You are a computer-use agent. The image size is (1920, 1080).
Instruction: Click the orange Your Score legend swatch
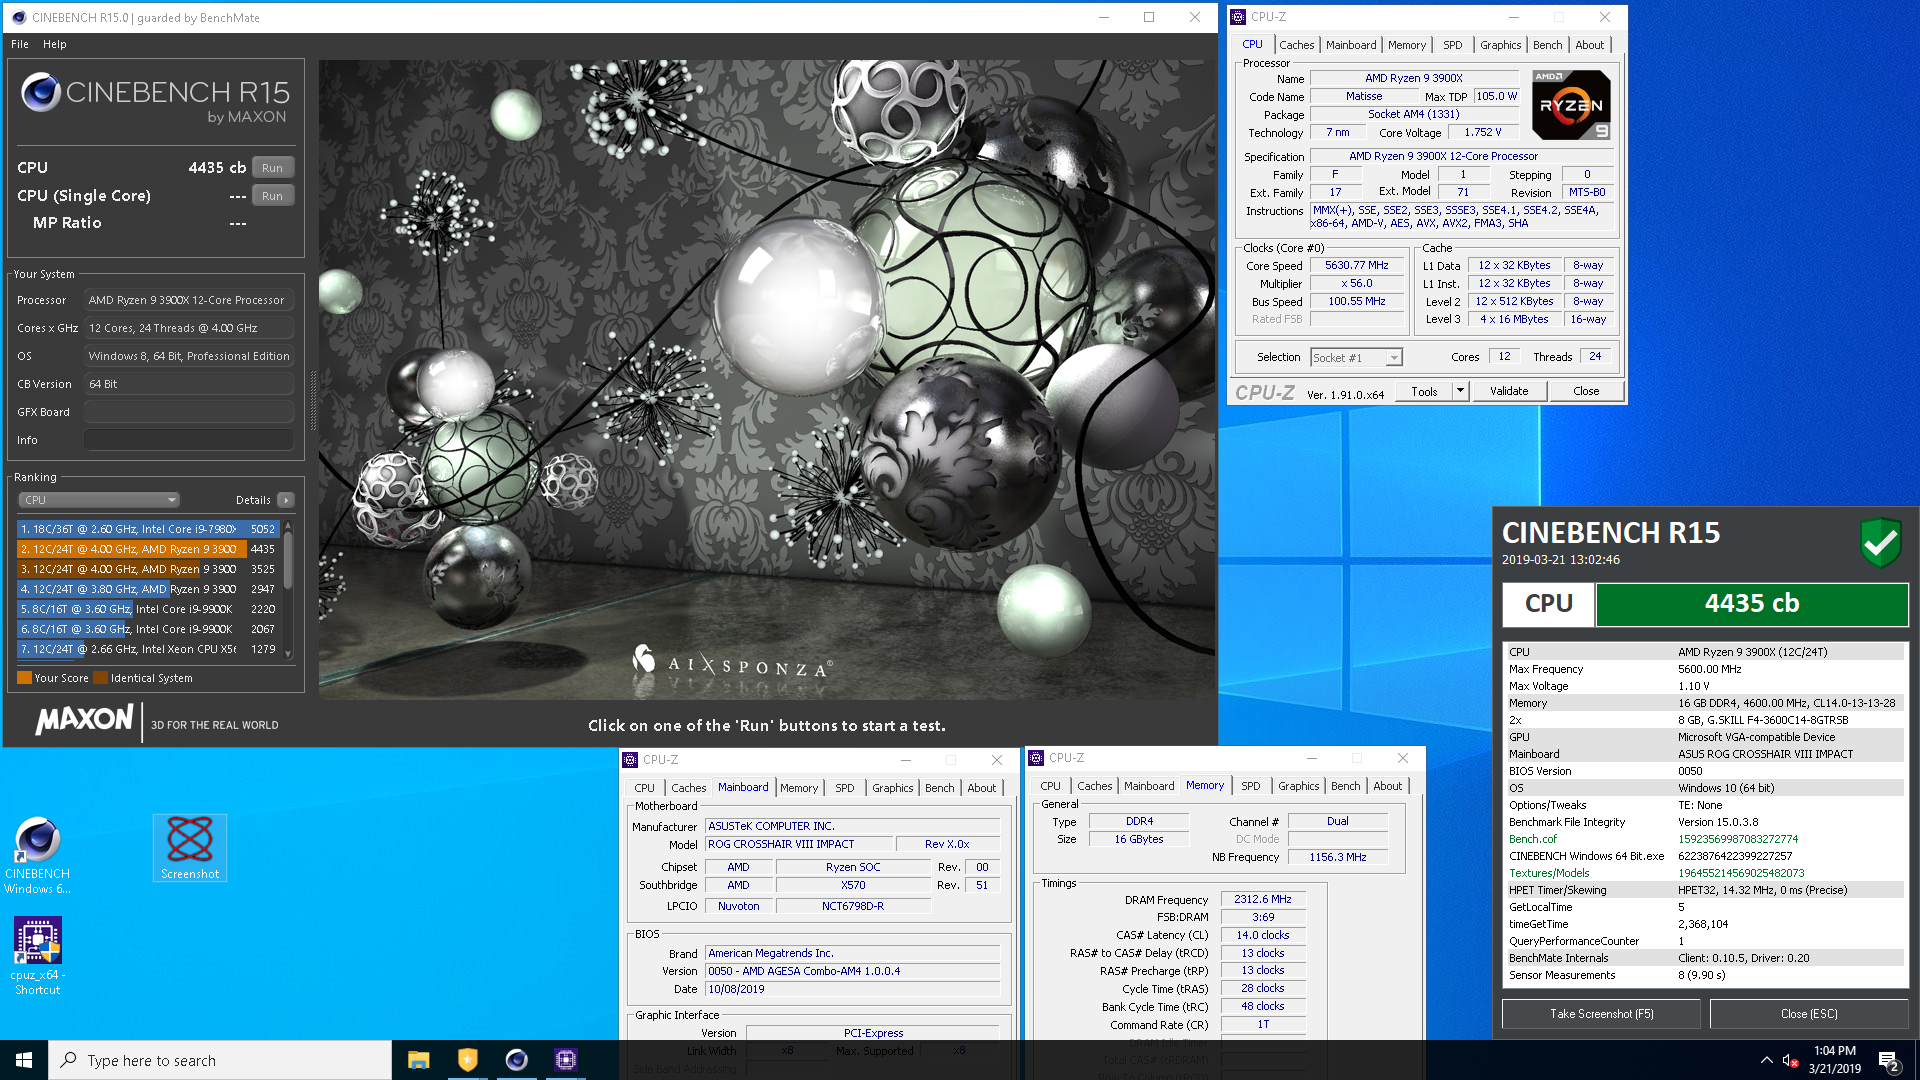click(x=24, y=678)
